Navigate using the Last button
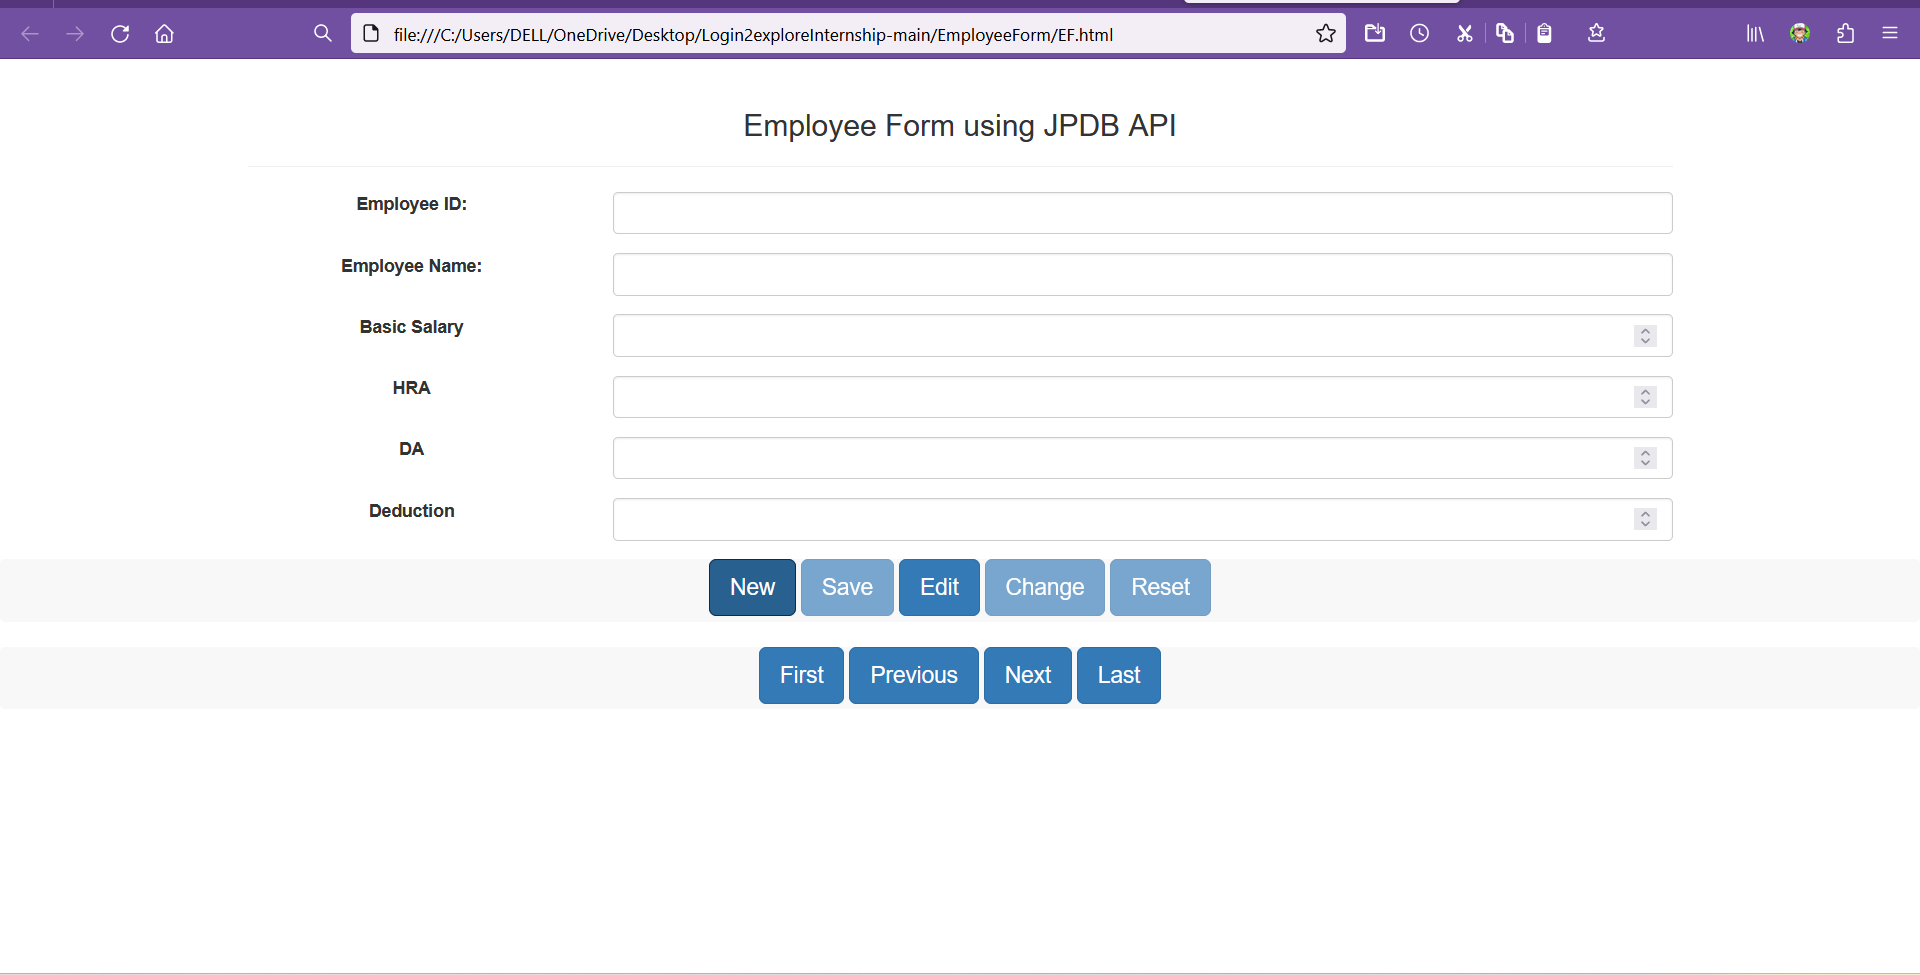Screen dimensions: 1920x975 pos(1118,675)
